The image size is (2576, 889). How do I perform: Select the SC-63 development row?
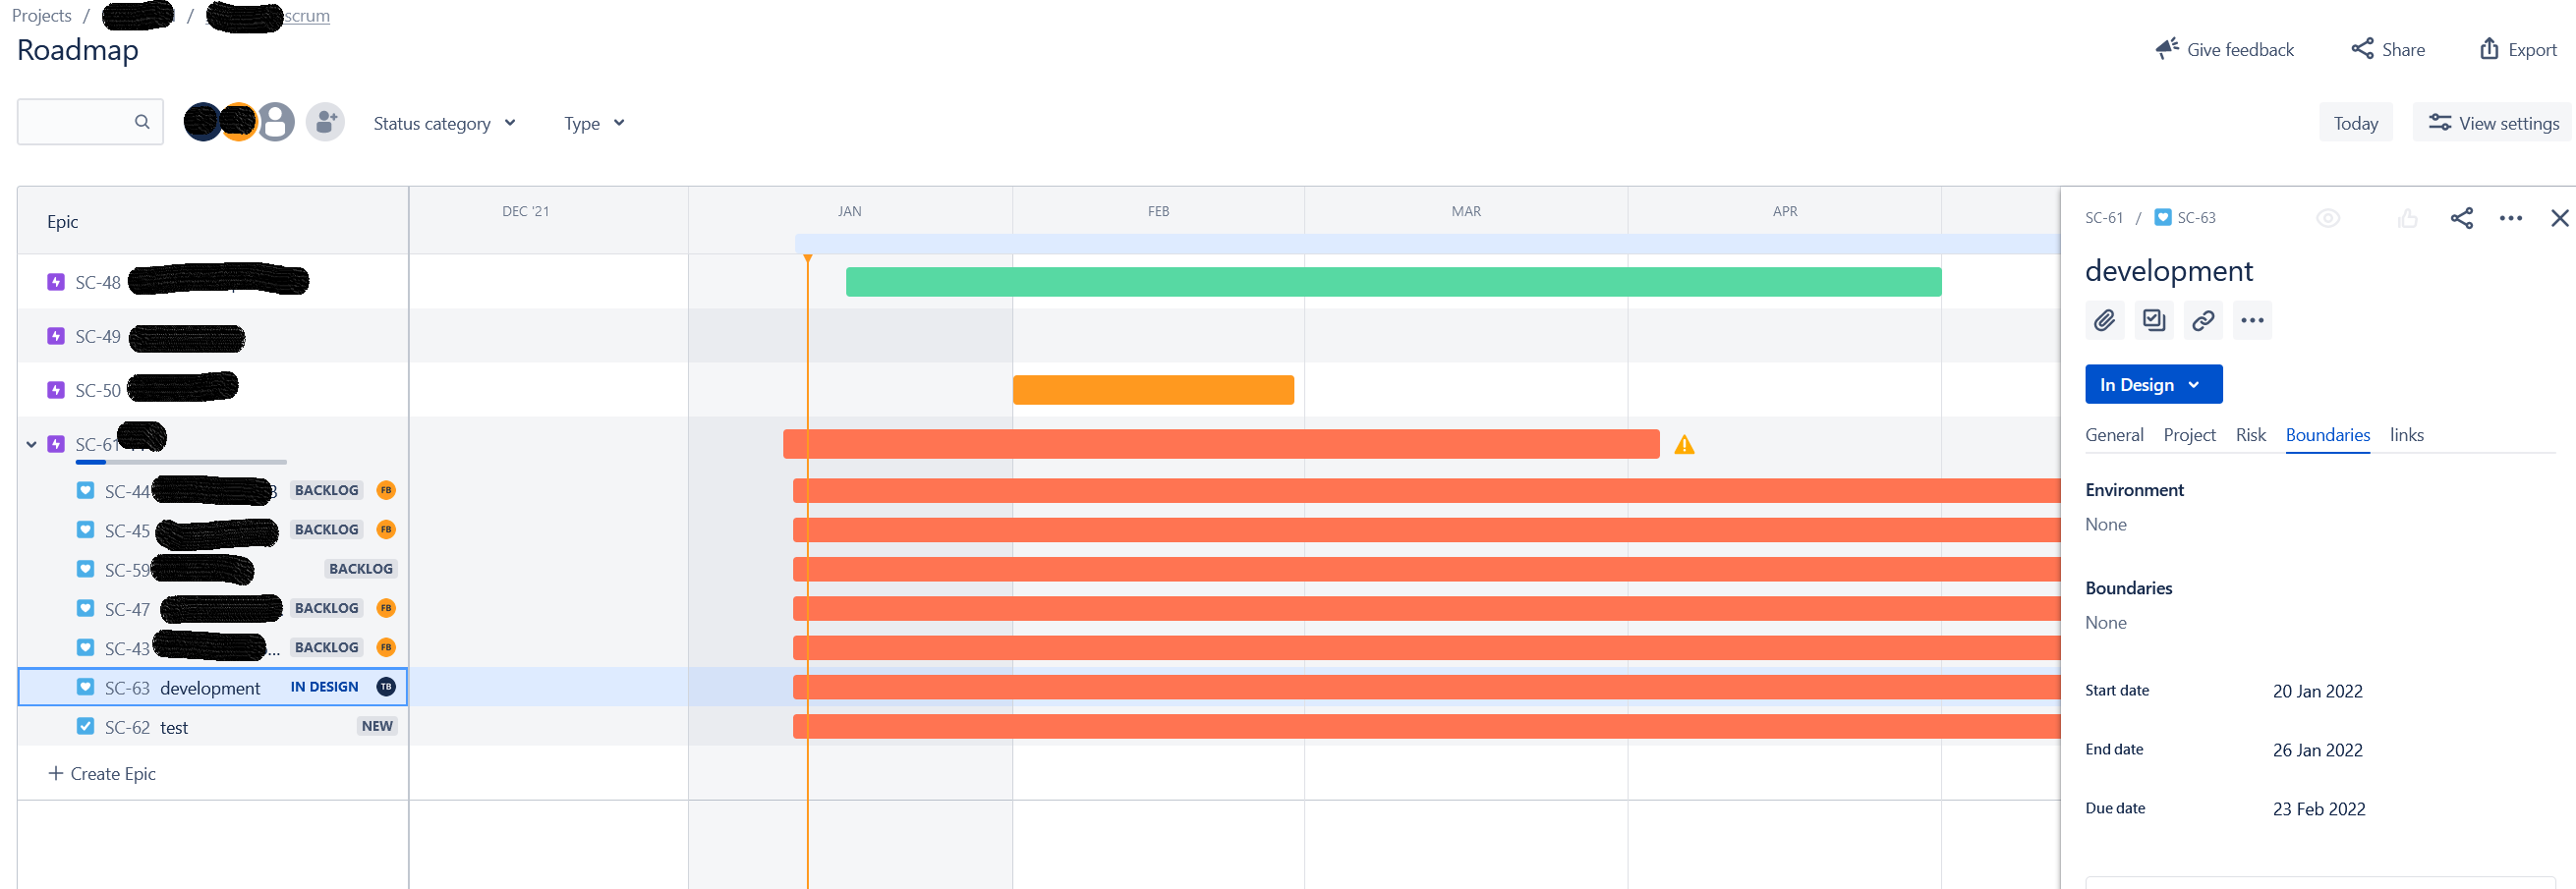[212, 687]
